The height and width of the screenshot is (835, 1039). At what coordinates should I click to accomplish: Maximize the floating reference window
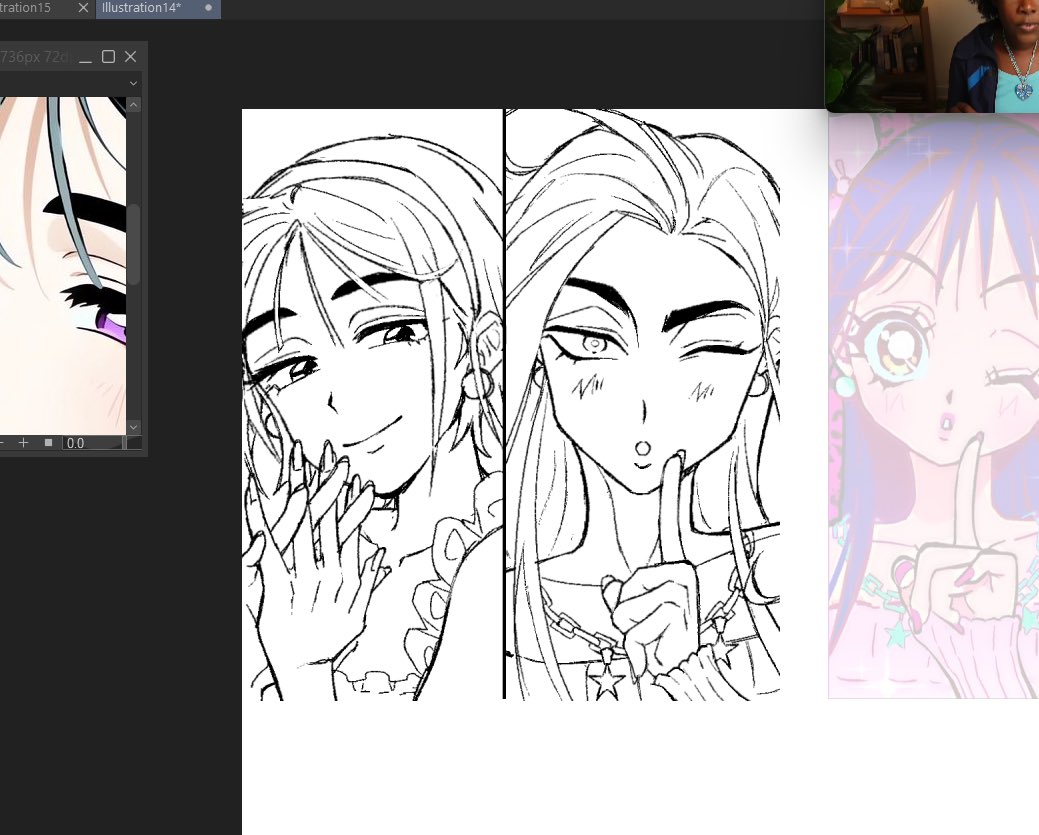coord(108,57)
